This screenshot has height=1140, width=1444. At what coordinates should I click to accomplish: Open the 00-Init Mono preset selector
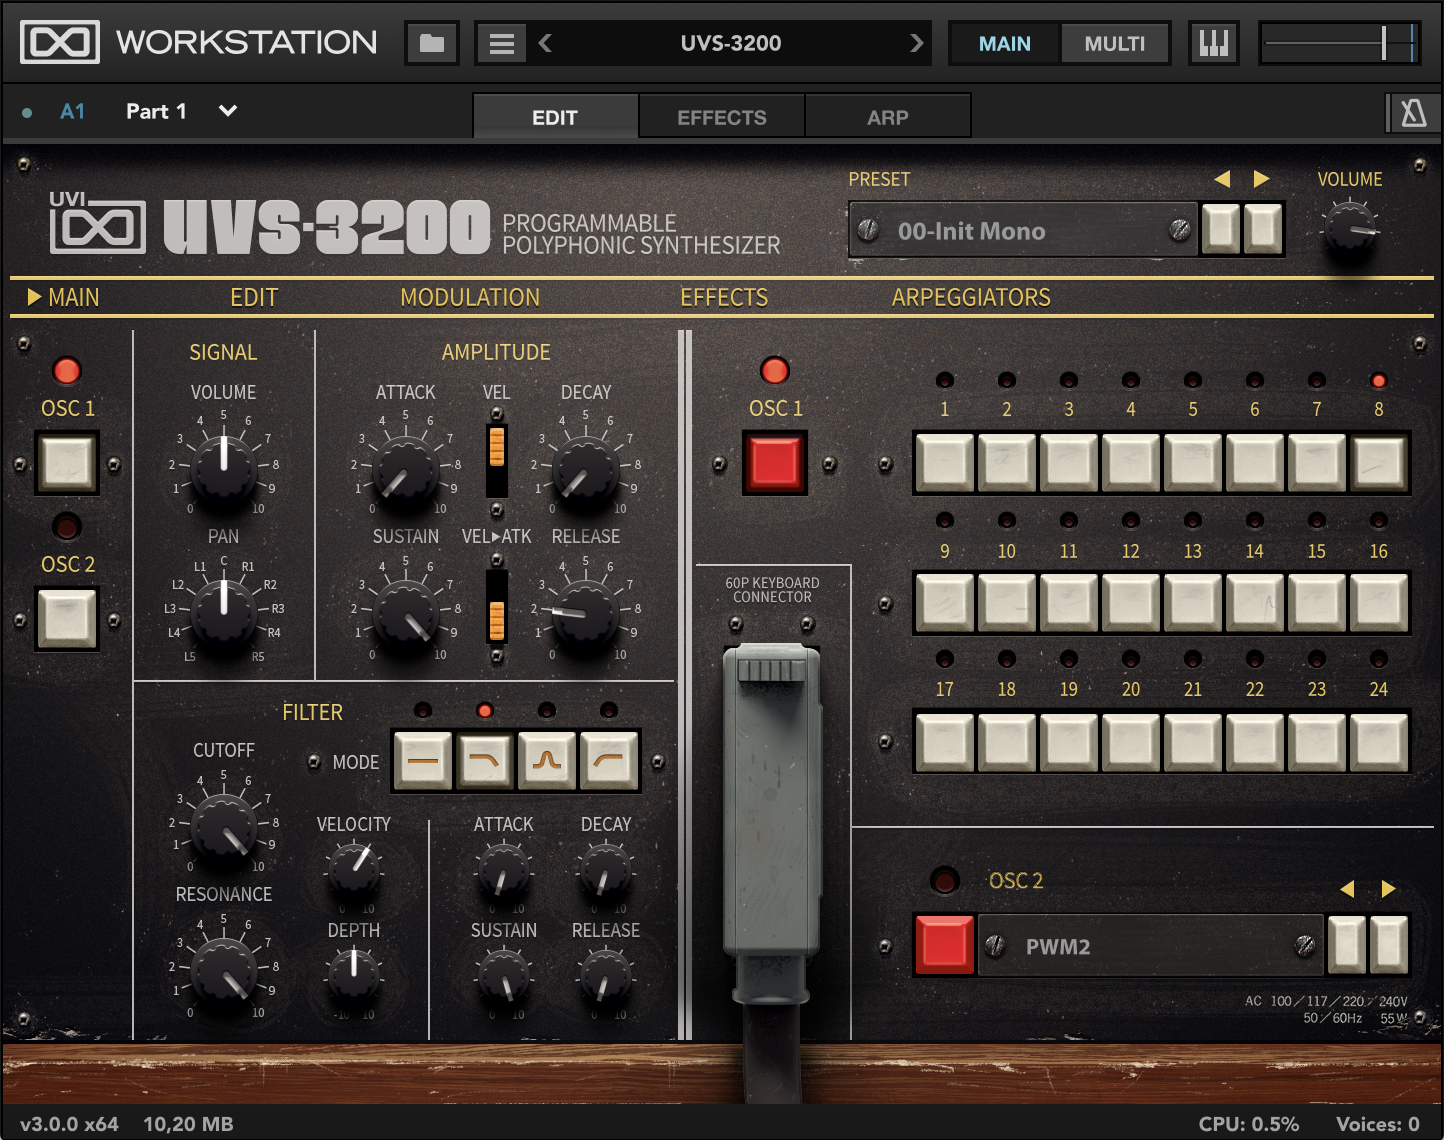[x=1023, y=230]
